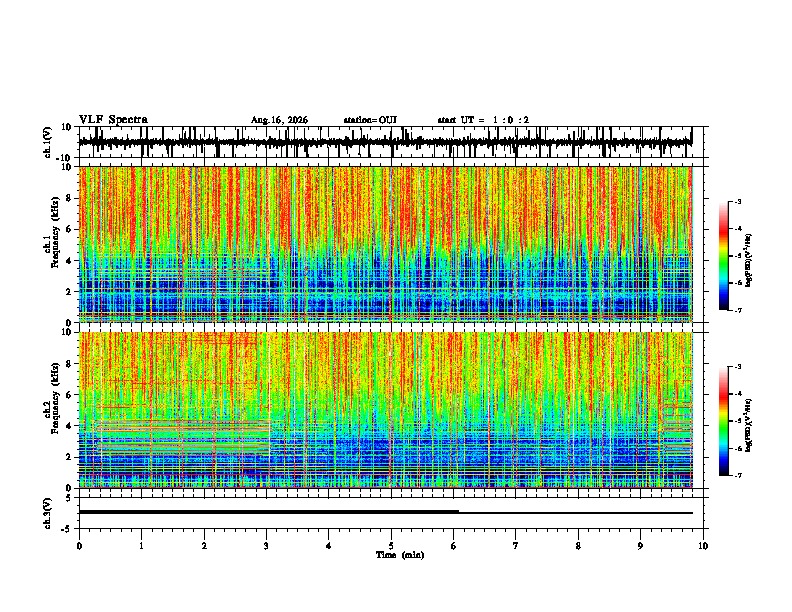
Task: Click time axis tick label "5"
Action: [x=391, y=546]
